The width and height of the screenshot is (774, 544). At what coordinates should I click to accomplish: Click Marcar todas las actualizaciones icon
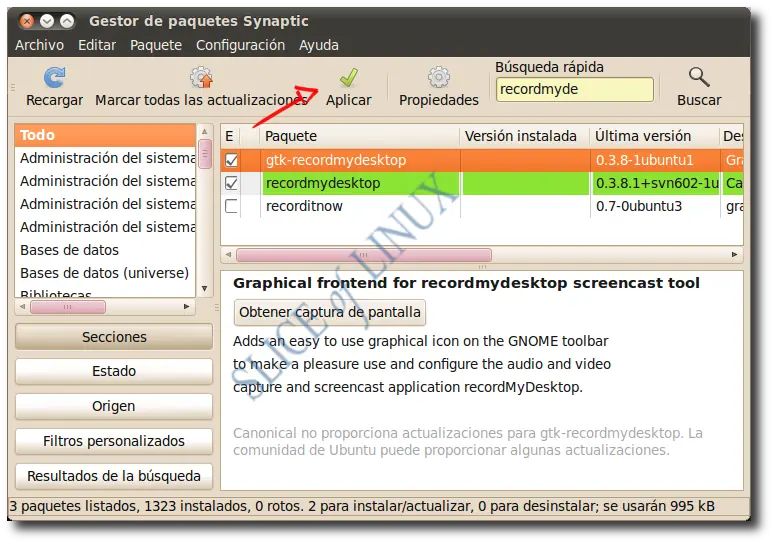pyautogui.click(x=201, y=78)
